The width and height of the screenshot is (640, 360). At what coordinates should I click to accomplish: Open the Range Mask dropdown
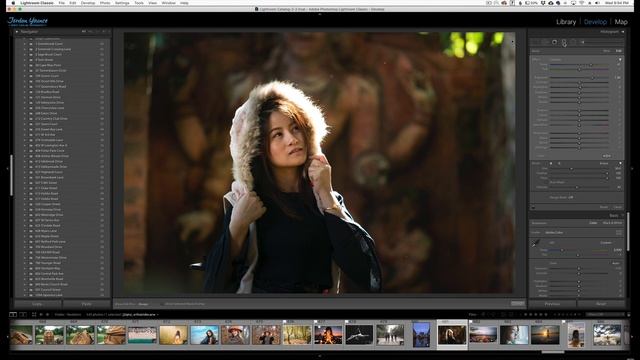[x=571, y=197]
